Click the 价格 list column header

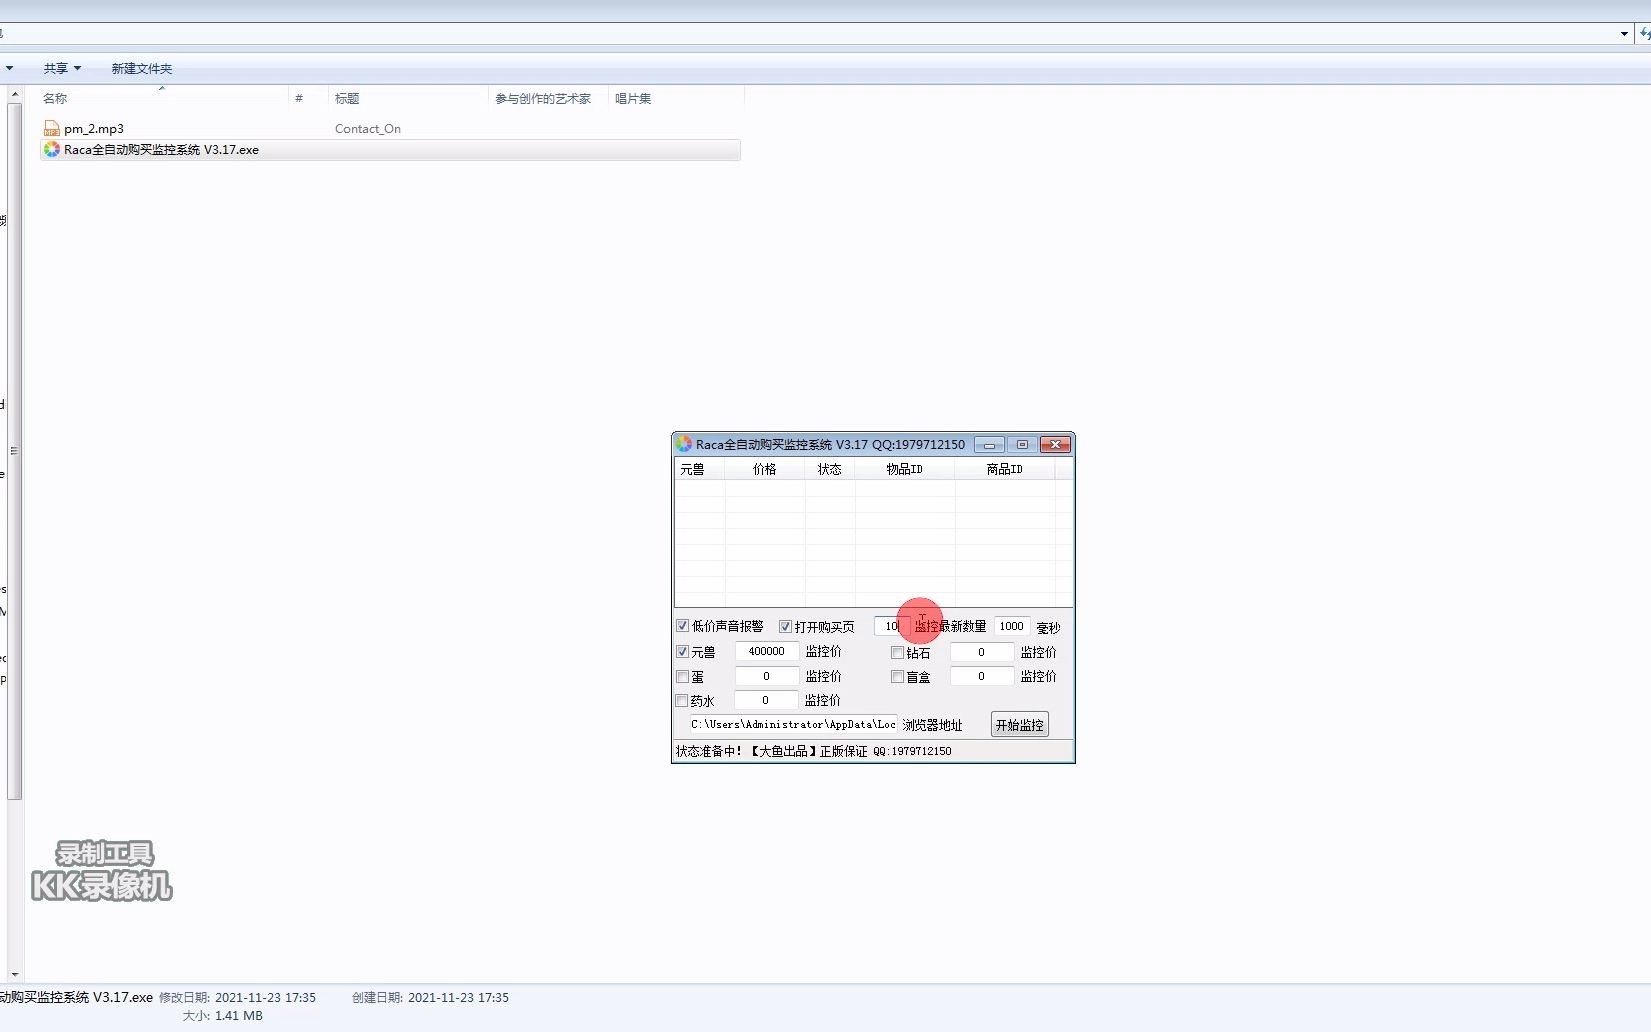click(765, 469)
